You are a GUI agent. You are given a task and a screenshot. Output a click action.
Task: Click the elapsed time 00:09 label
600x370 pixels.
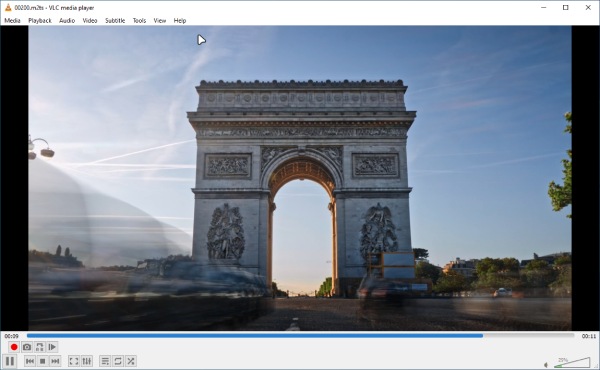click(x=11, y=336)
